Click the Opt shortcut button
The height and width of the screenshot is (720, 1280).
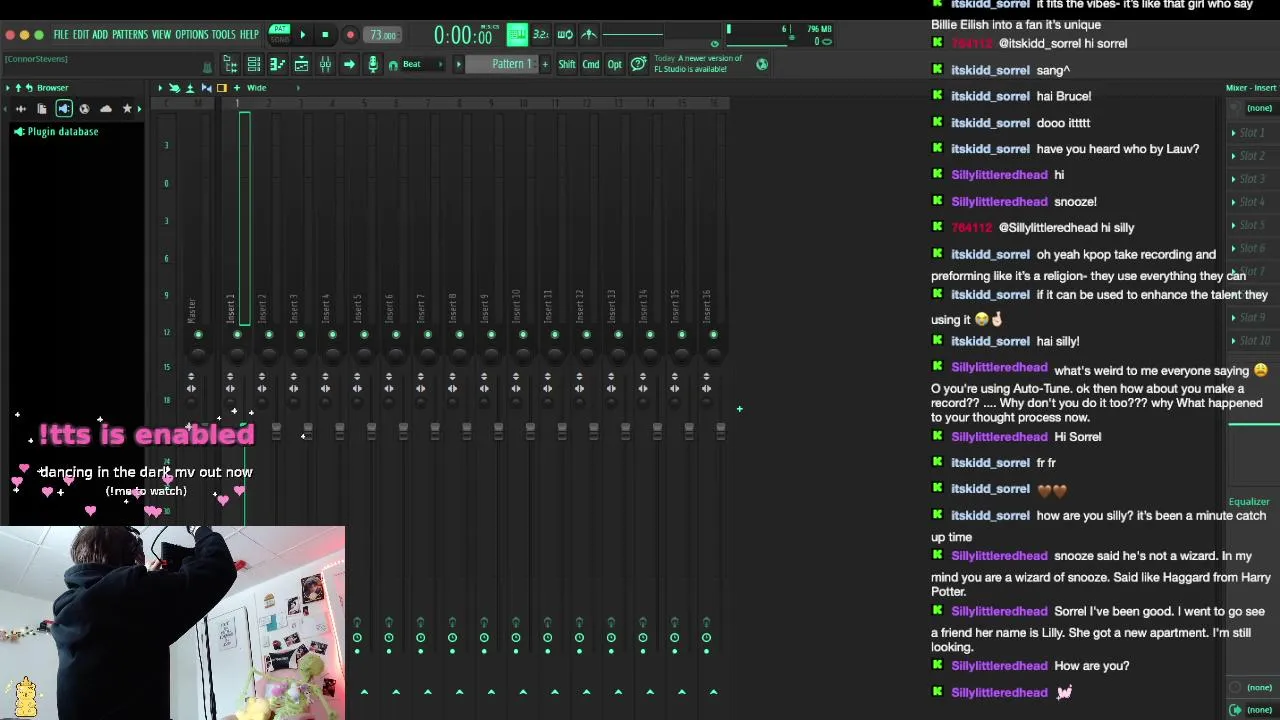(615, 65)
